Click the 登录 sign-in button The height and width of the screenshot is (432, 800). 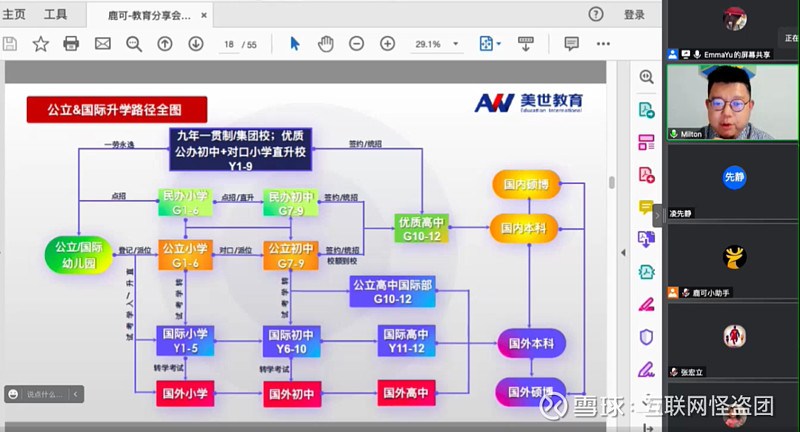point(634,15)
